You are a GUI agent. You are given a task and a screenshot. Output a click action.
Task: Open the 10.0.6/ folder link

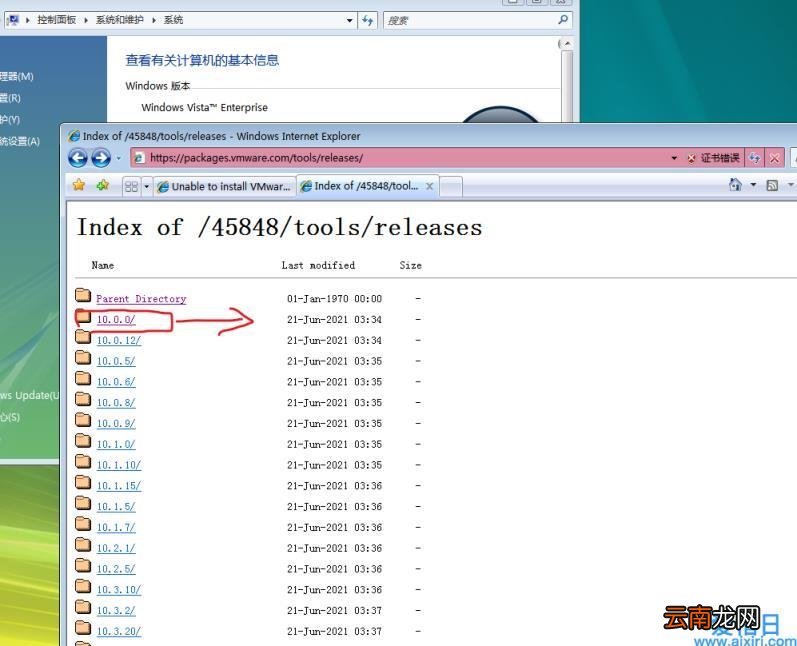116,382
